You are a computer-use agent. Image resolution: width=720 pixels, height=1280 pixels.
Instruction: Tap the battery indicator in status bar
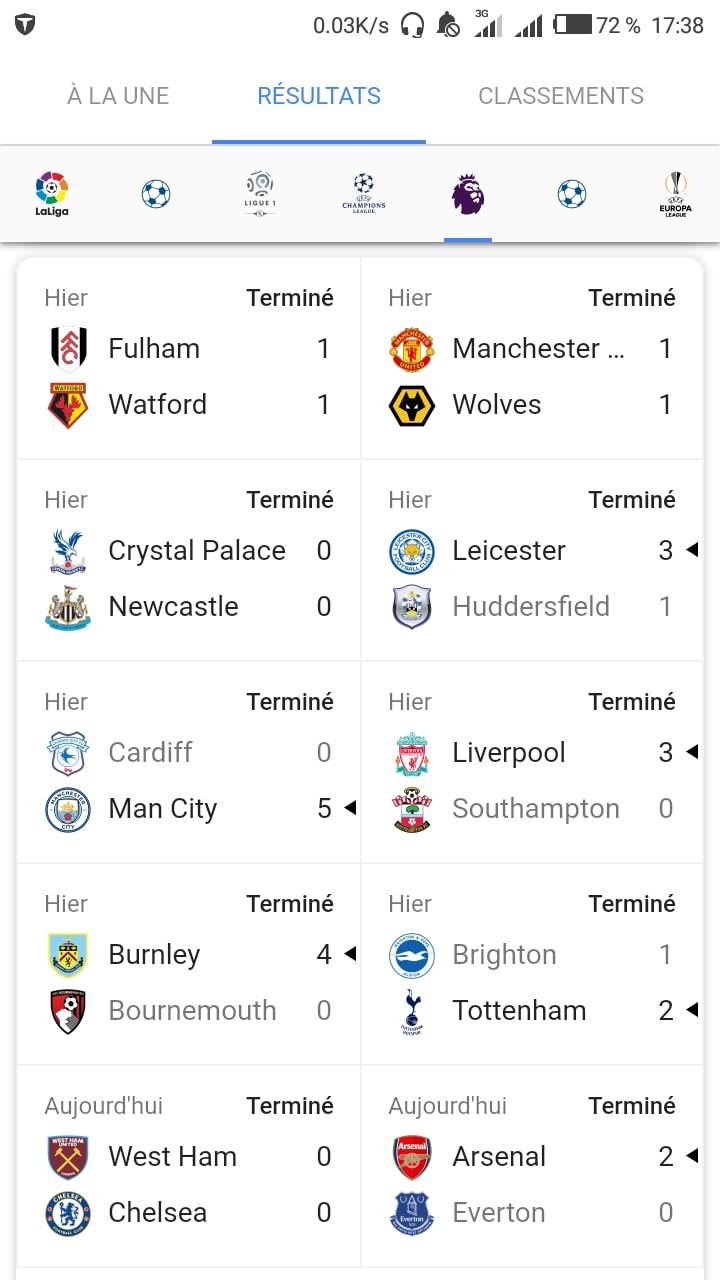(x=574, y=25)
